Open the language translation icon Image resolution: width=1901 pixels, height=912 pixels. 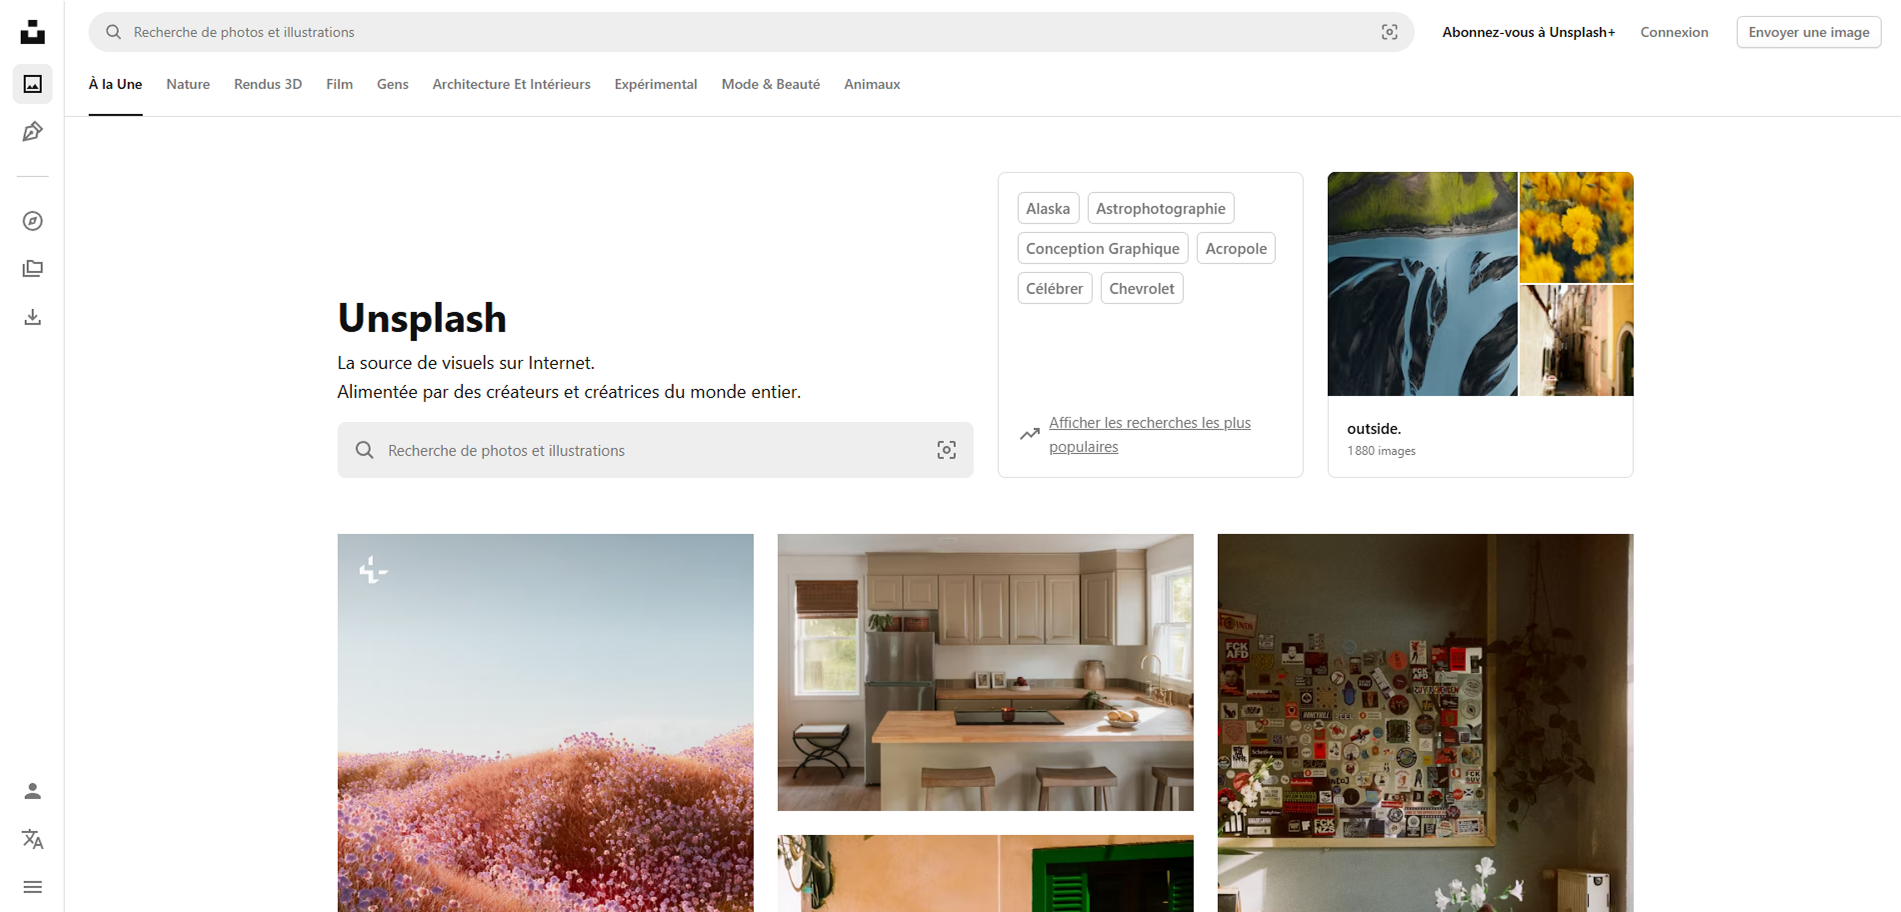coord(33,840)
